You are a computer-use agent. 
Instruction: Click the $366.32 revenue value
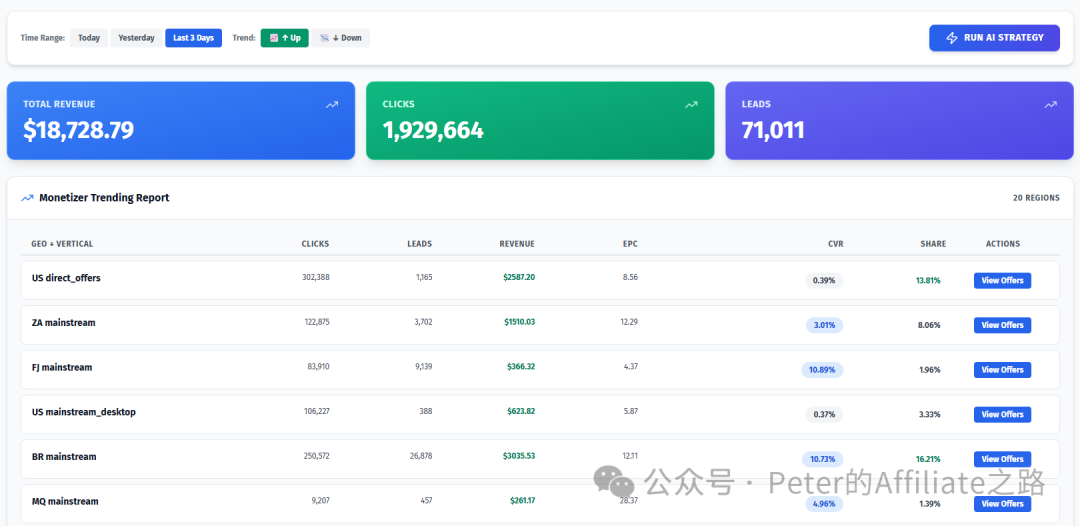pos(521,367)
